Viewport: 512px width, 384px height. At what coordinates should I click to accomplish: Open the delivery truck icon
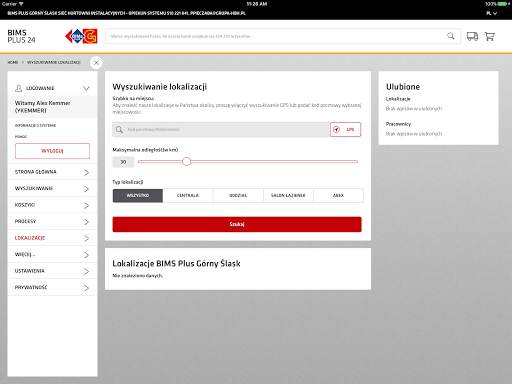pyautogui.click(x=472, y=36)
